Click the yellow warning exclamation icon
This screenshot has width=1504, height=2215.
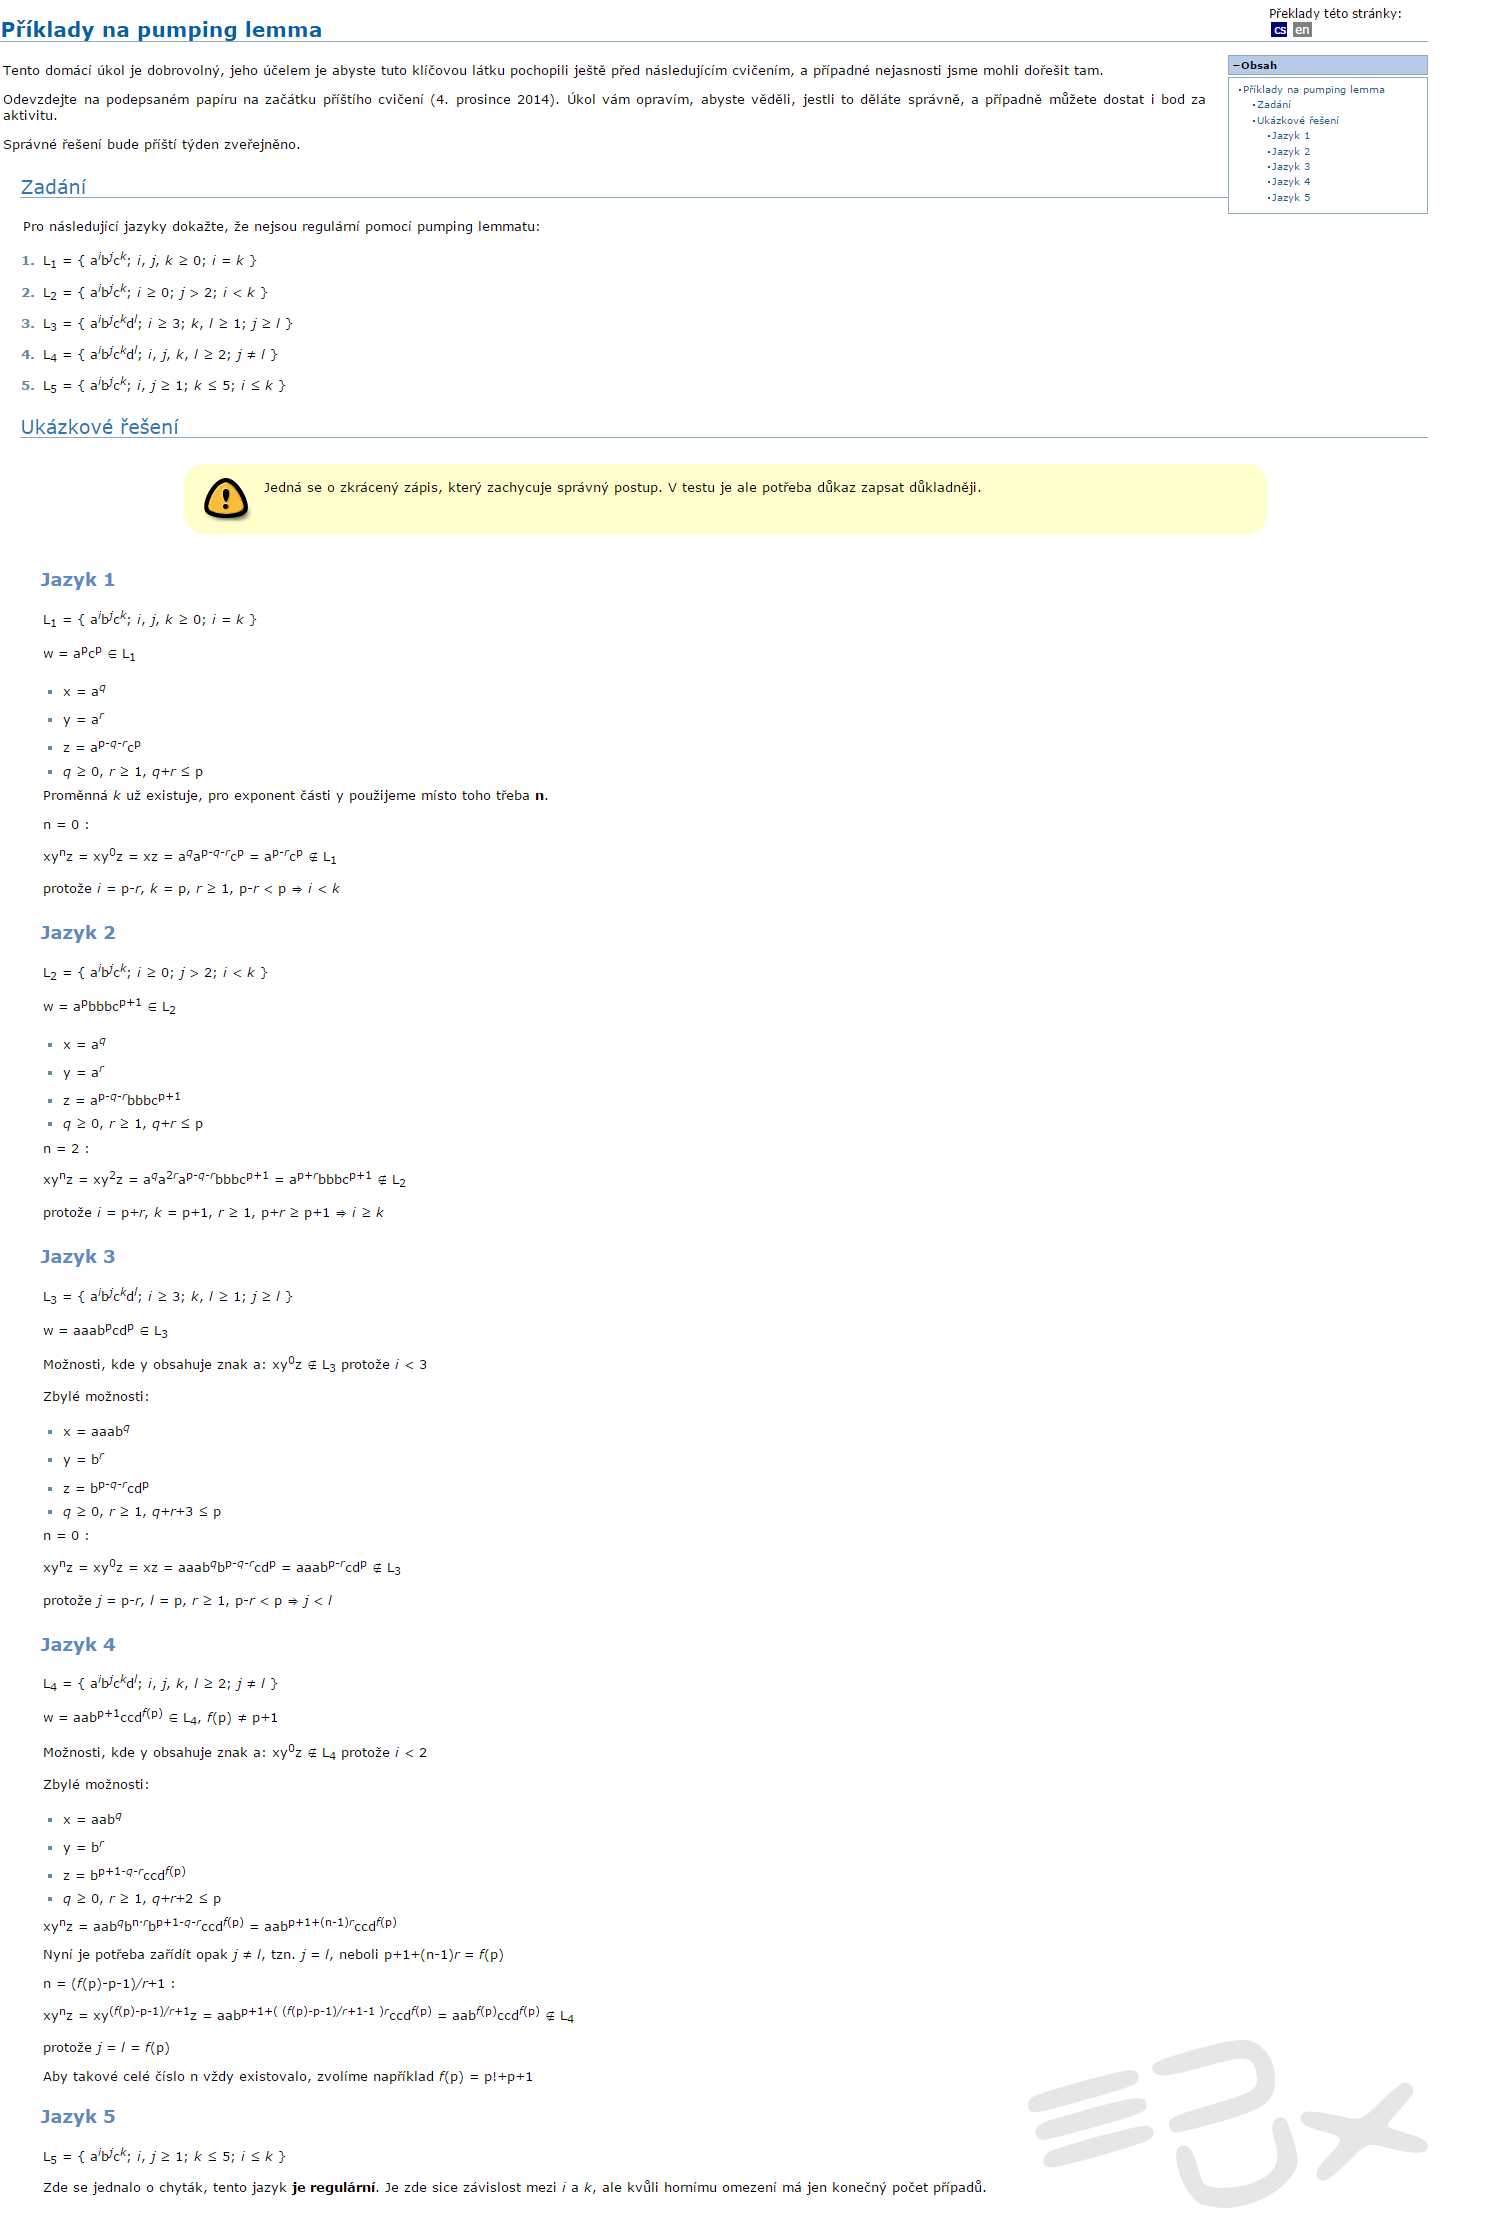[226, 498]
